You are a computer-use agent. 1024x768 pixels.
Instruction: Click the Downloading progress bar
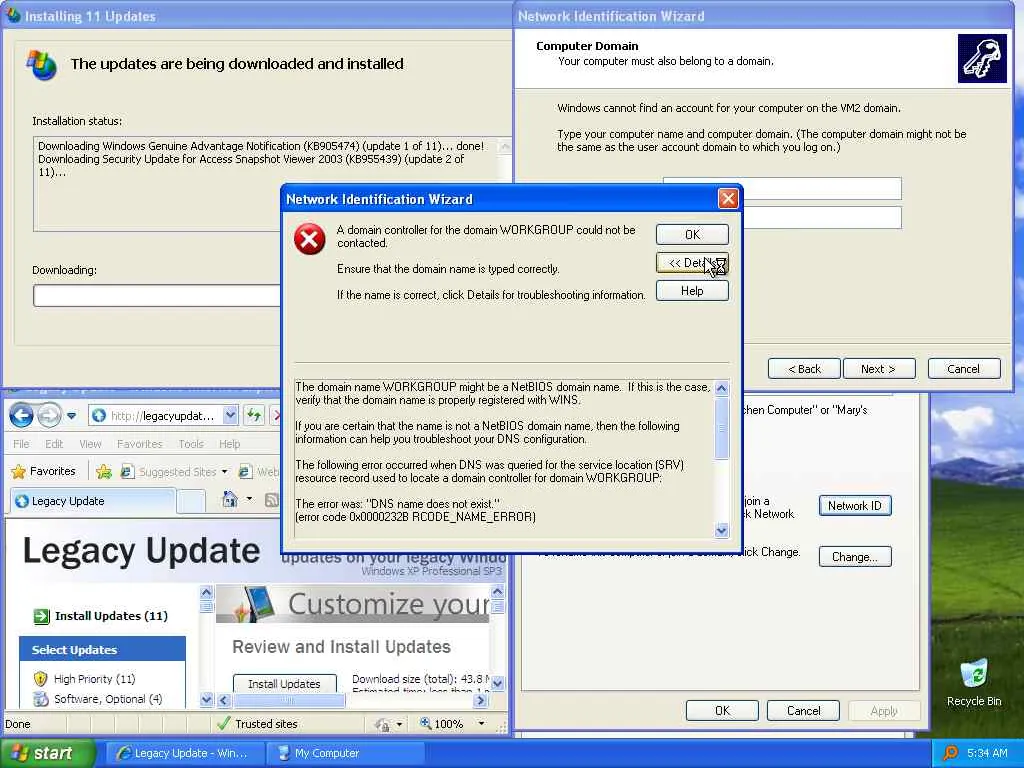tap(157, 296)
